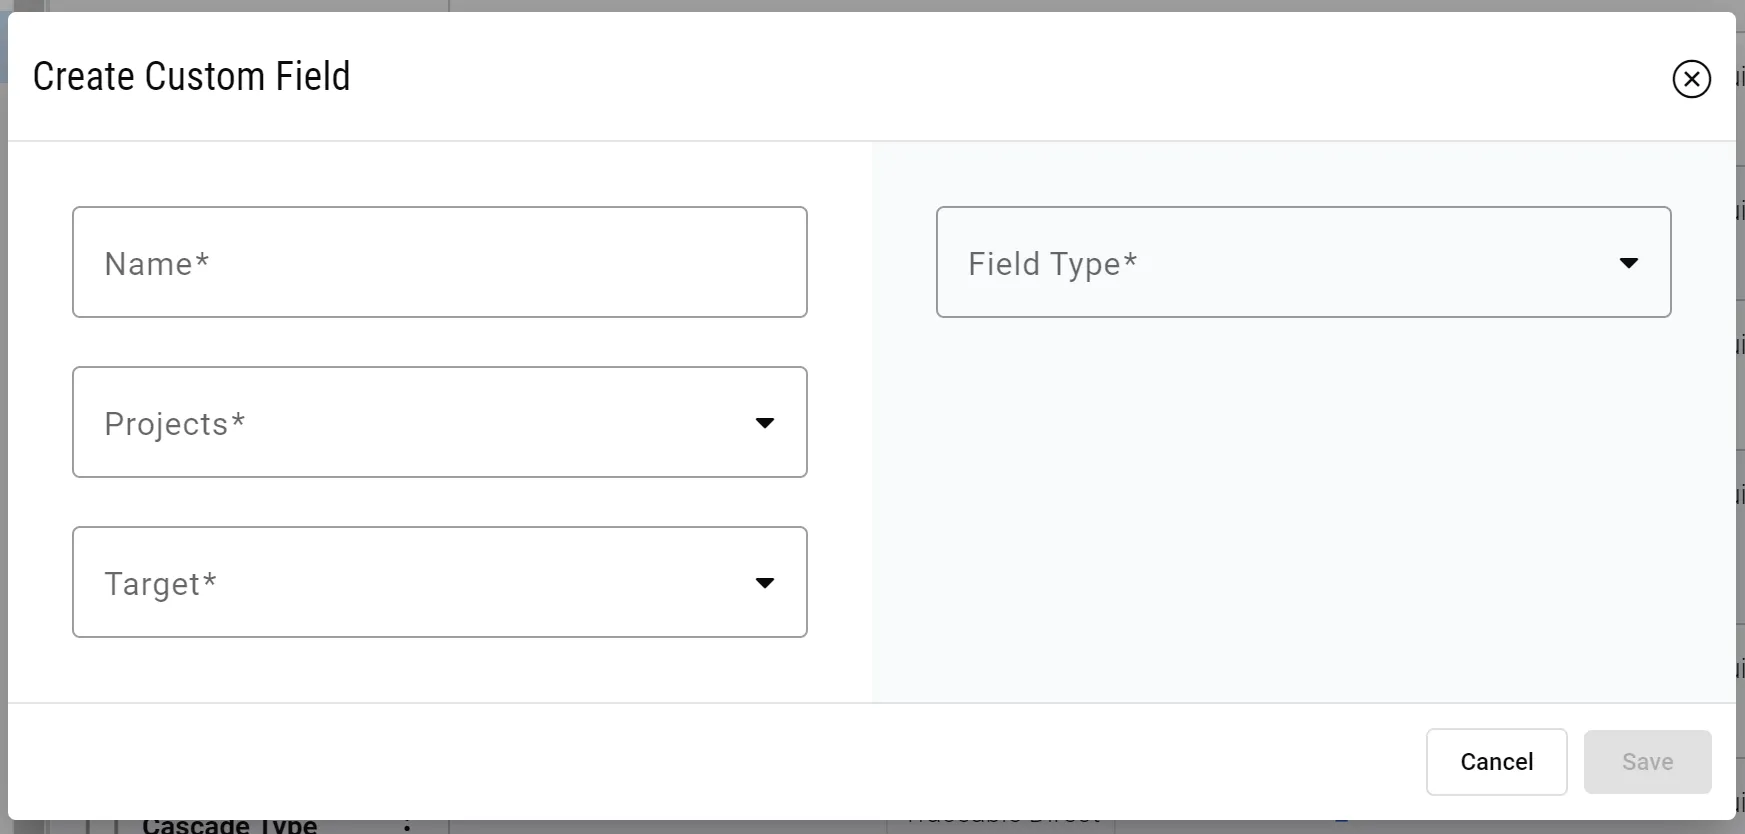Click the Create Custom Field title
1745x834 pixels.
pyautogui.click(x=191, y=77)
